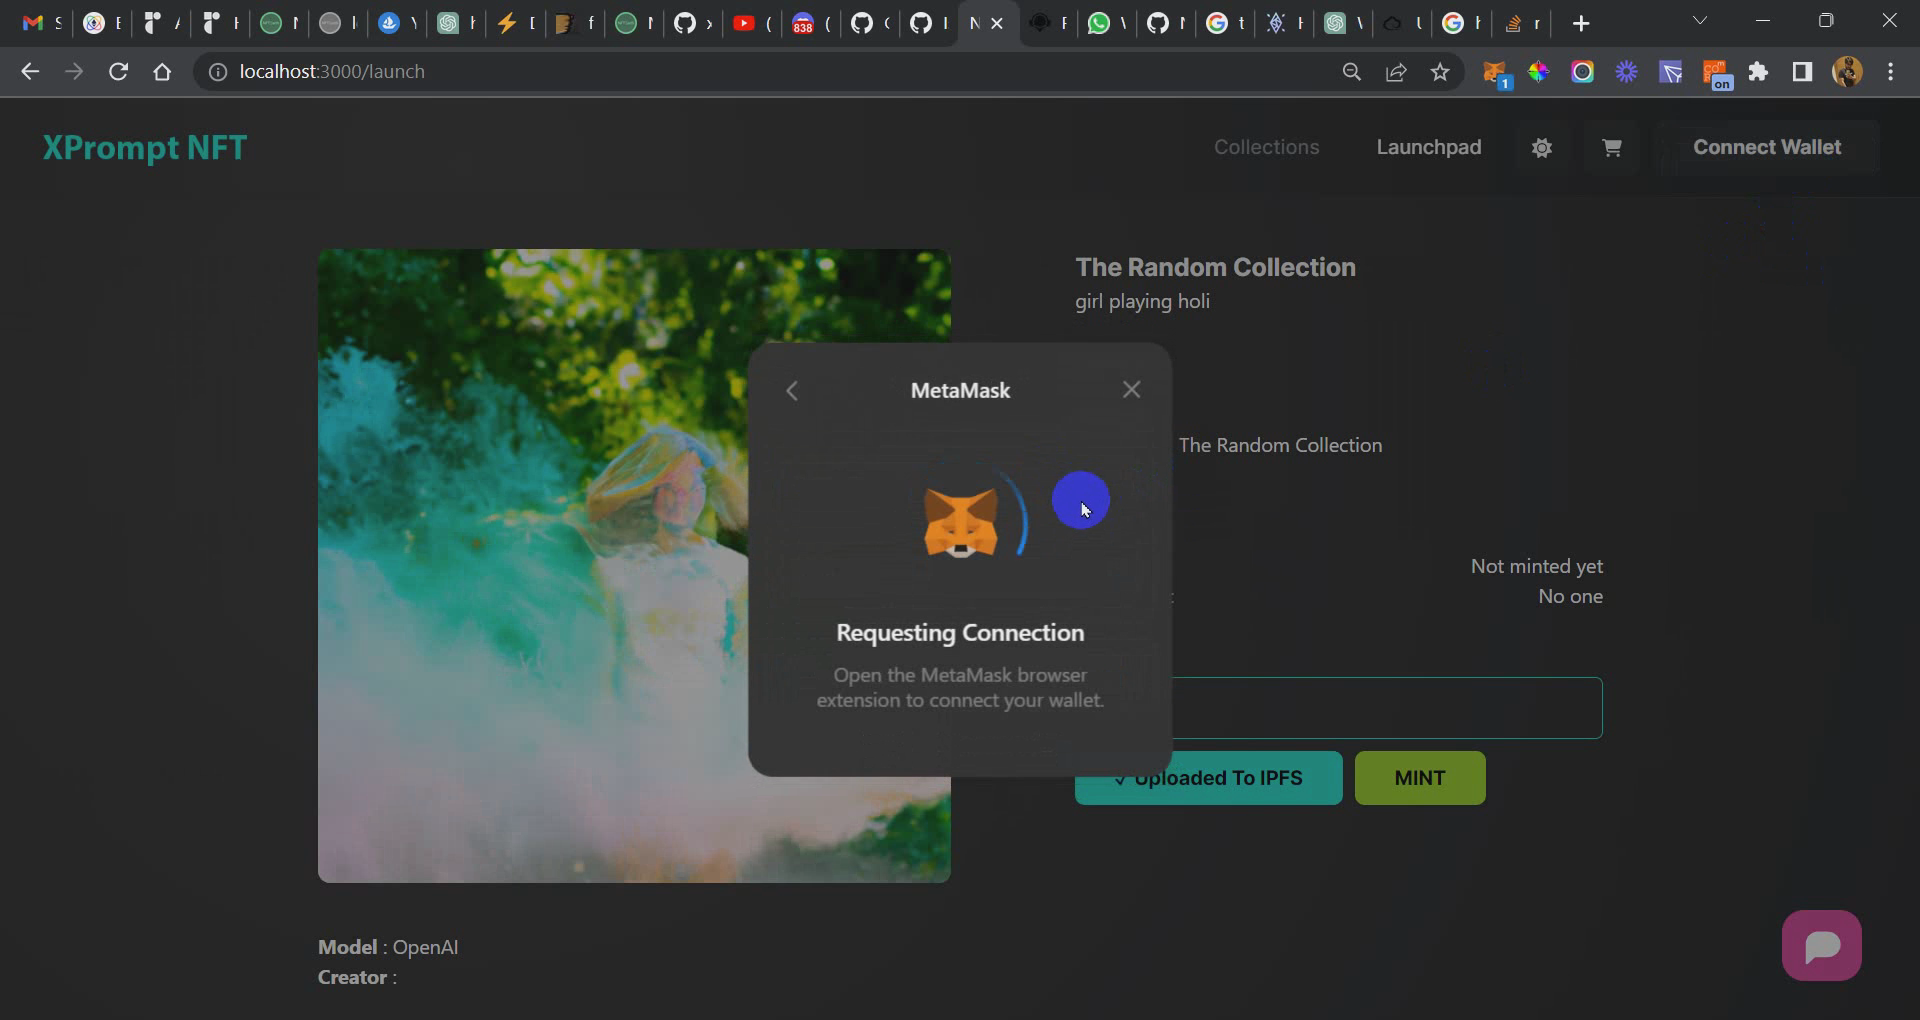Open the zoom magnifier in address bar
Image resolution: width=1920 pixels, height=1020 pixels.
coord(1352,72)
